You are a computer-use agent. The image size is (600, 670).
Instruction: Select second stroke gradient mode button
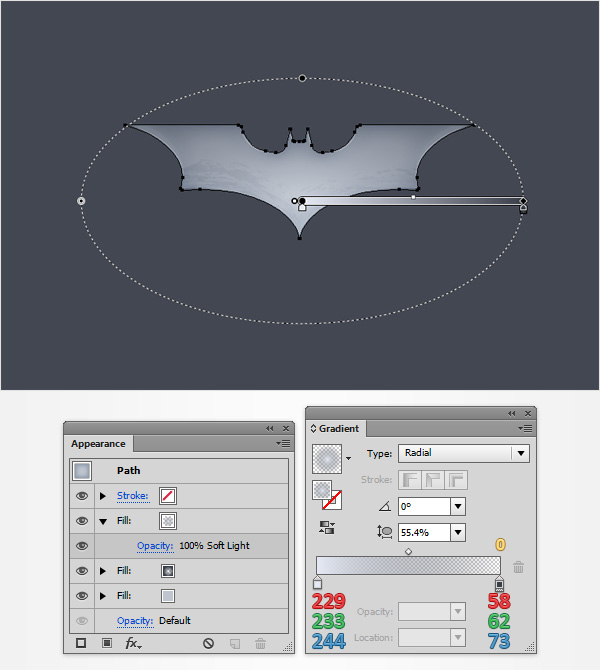pos(433,480)
